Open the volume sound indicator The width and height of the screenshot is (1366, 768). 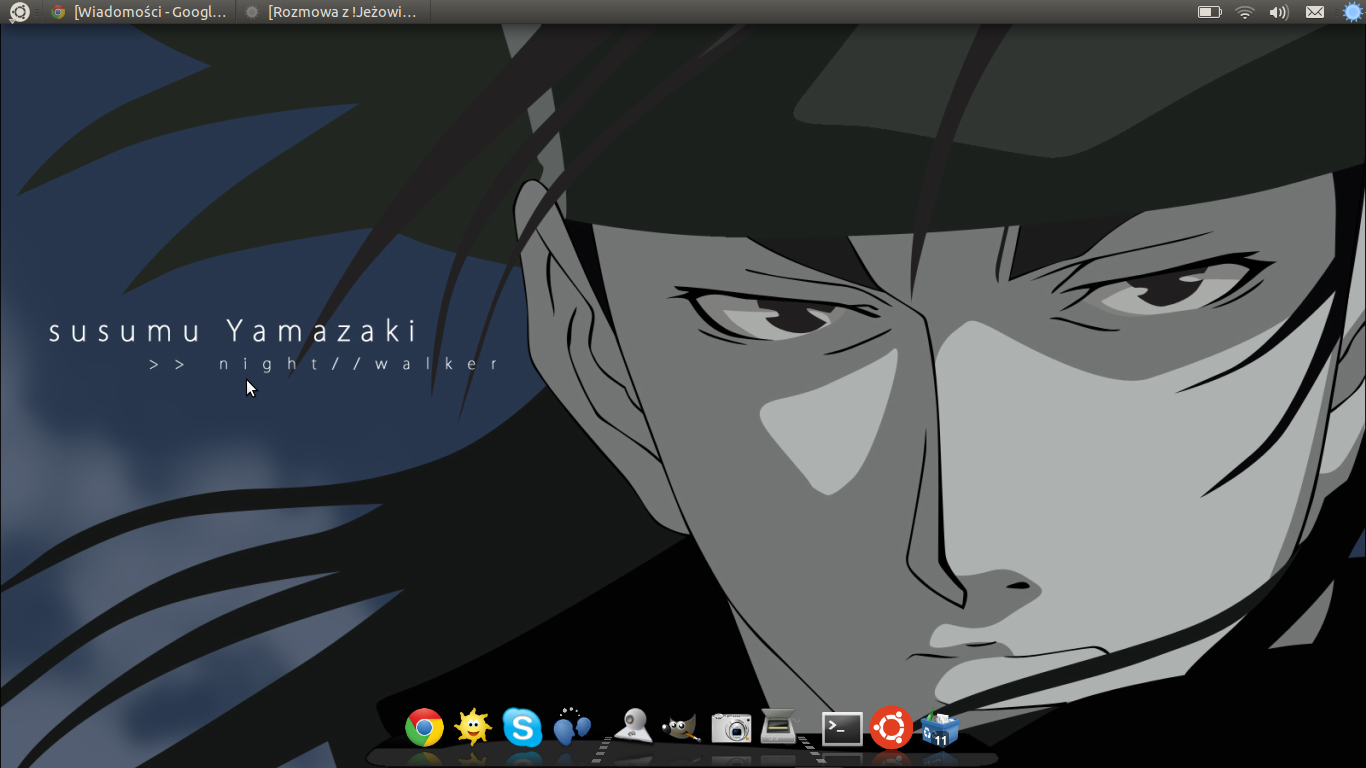tap(1278, 12)
